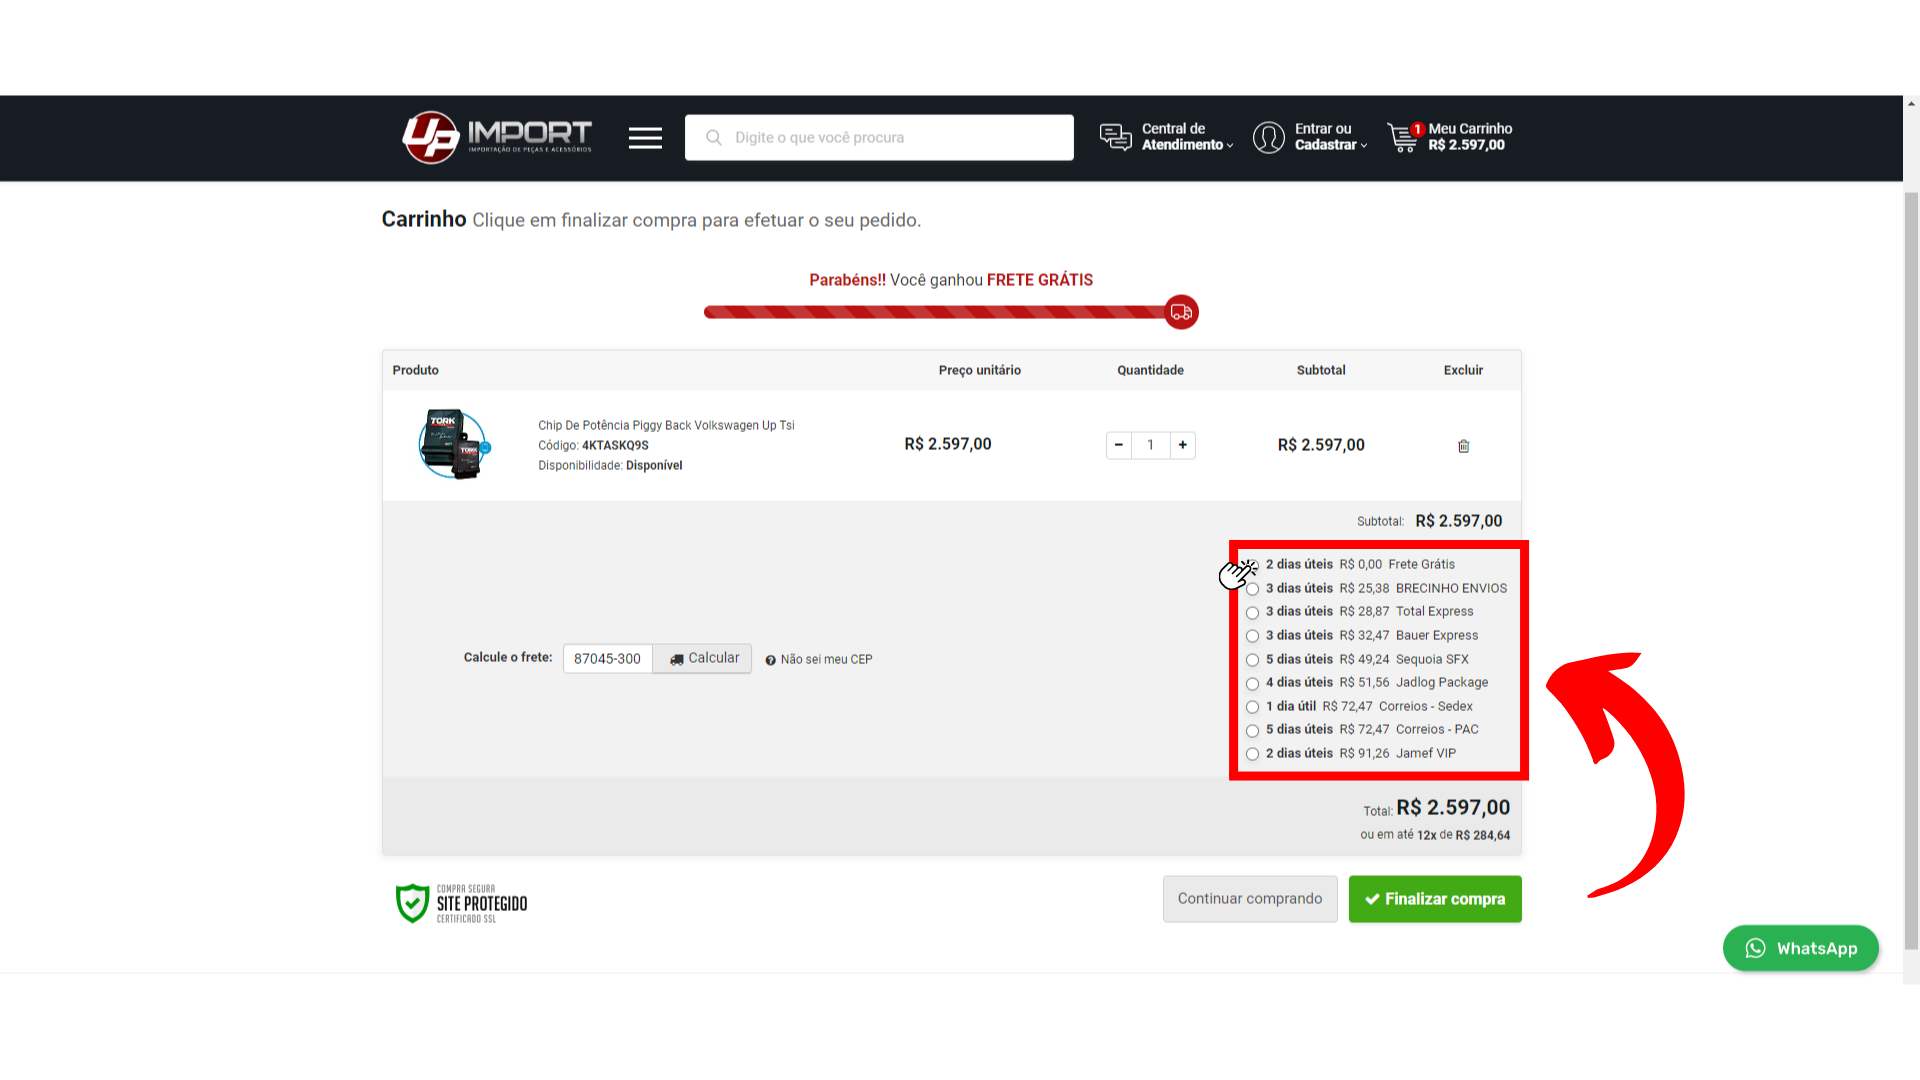Increase quantity with plus button
This screenshot has width=1920, height=1080.
tap(1183, 445)
